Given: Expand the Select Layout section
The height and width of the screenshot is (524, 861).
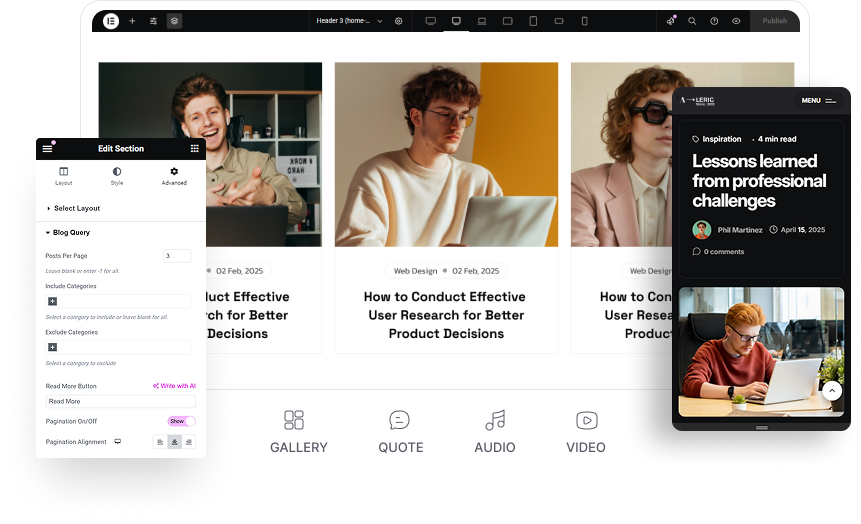Looking at the screenshot, I should 77,208.
